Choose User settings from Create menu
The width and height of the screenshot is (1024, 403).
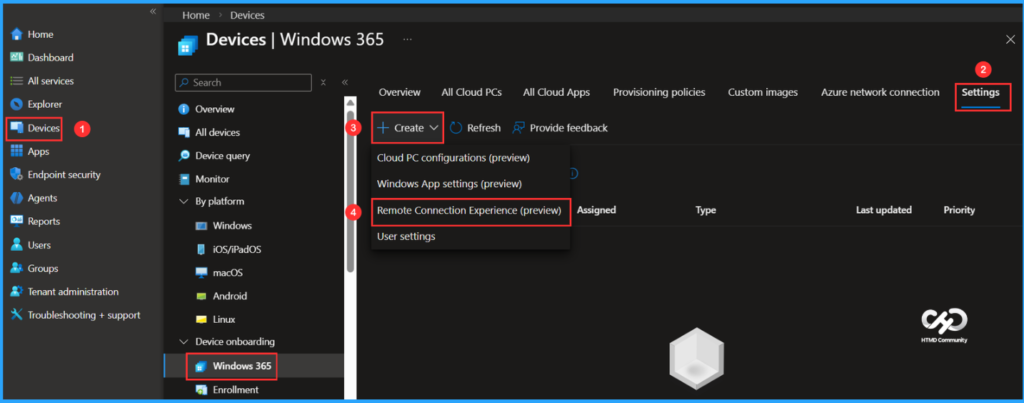[x=471, y=236]
